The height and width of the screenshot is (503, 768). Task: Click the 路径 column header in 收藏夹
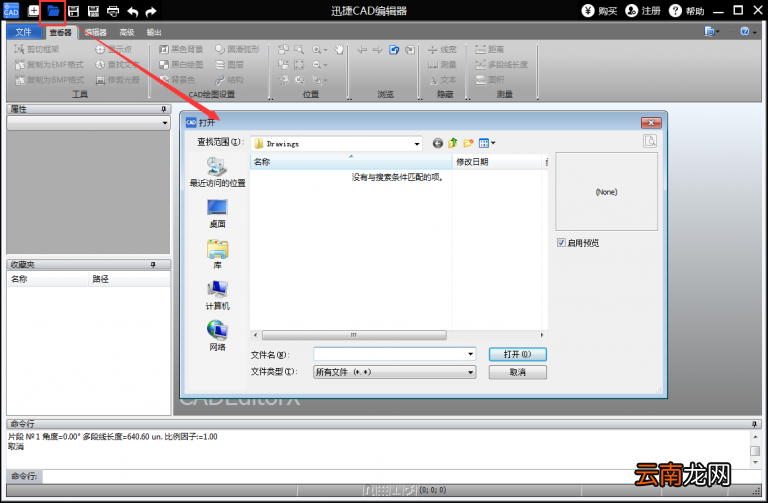pyautogui.click(x=129, y=279)
